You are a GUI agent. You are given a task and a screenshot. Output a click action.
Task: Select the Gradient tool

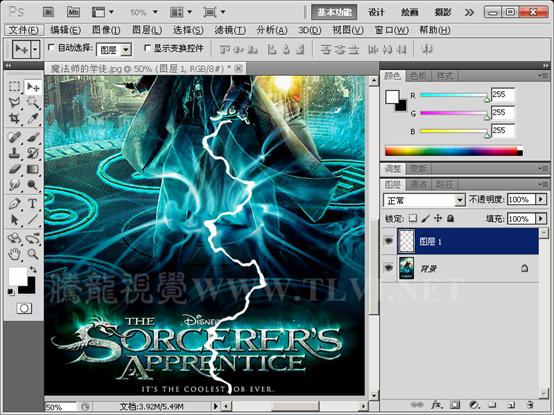(x=33, y=169)
